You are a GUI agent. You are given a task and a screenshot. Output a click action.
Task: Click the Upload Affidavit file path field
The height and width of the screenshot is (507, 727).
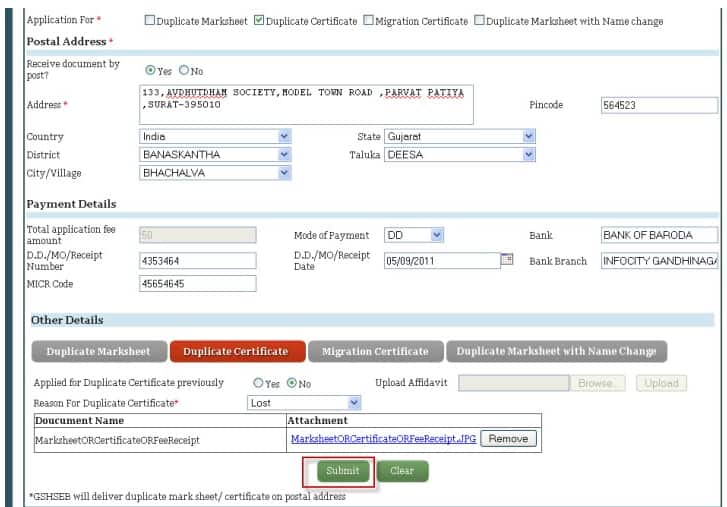(514, 383)
